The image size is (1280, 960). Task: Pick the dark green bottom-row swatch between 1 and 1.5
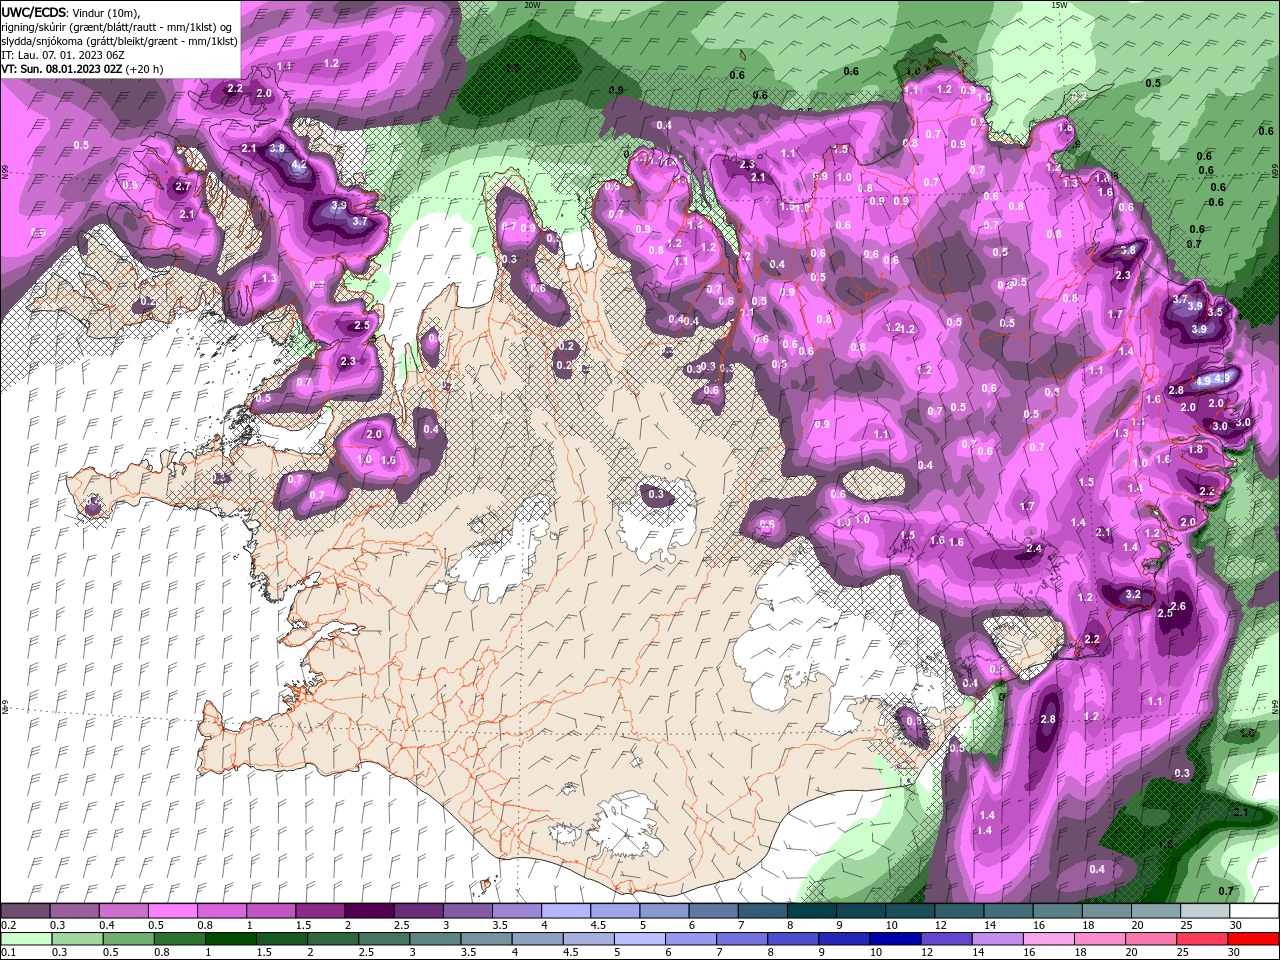pos(229,939)
